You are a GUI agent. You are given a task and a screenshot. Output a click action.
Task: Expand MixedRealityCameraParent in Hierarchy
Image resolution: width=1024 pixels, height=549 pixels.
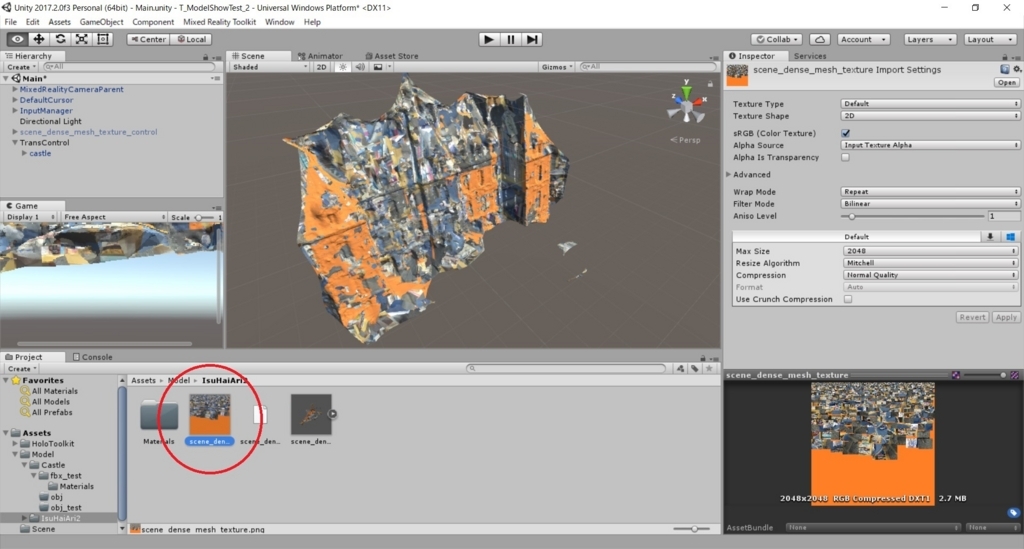(14, 89)
